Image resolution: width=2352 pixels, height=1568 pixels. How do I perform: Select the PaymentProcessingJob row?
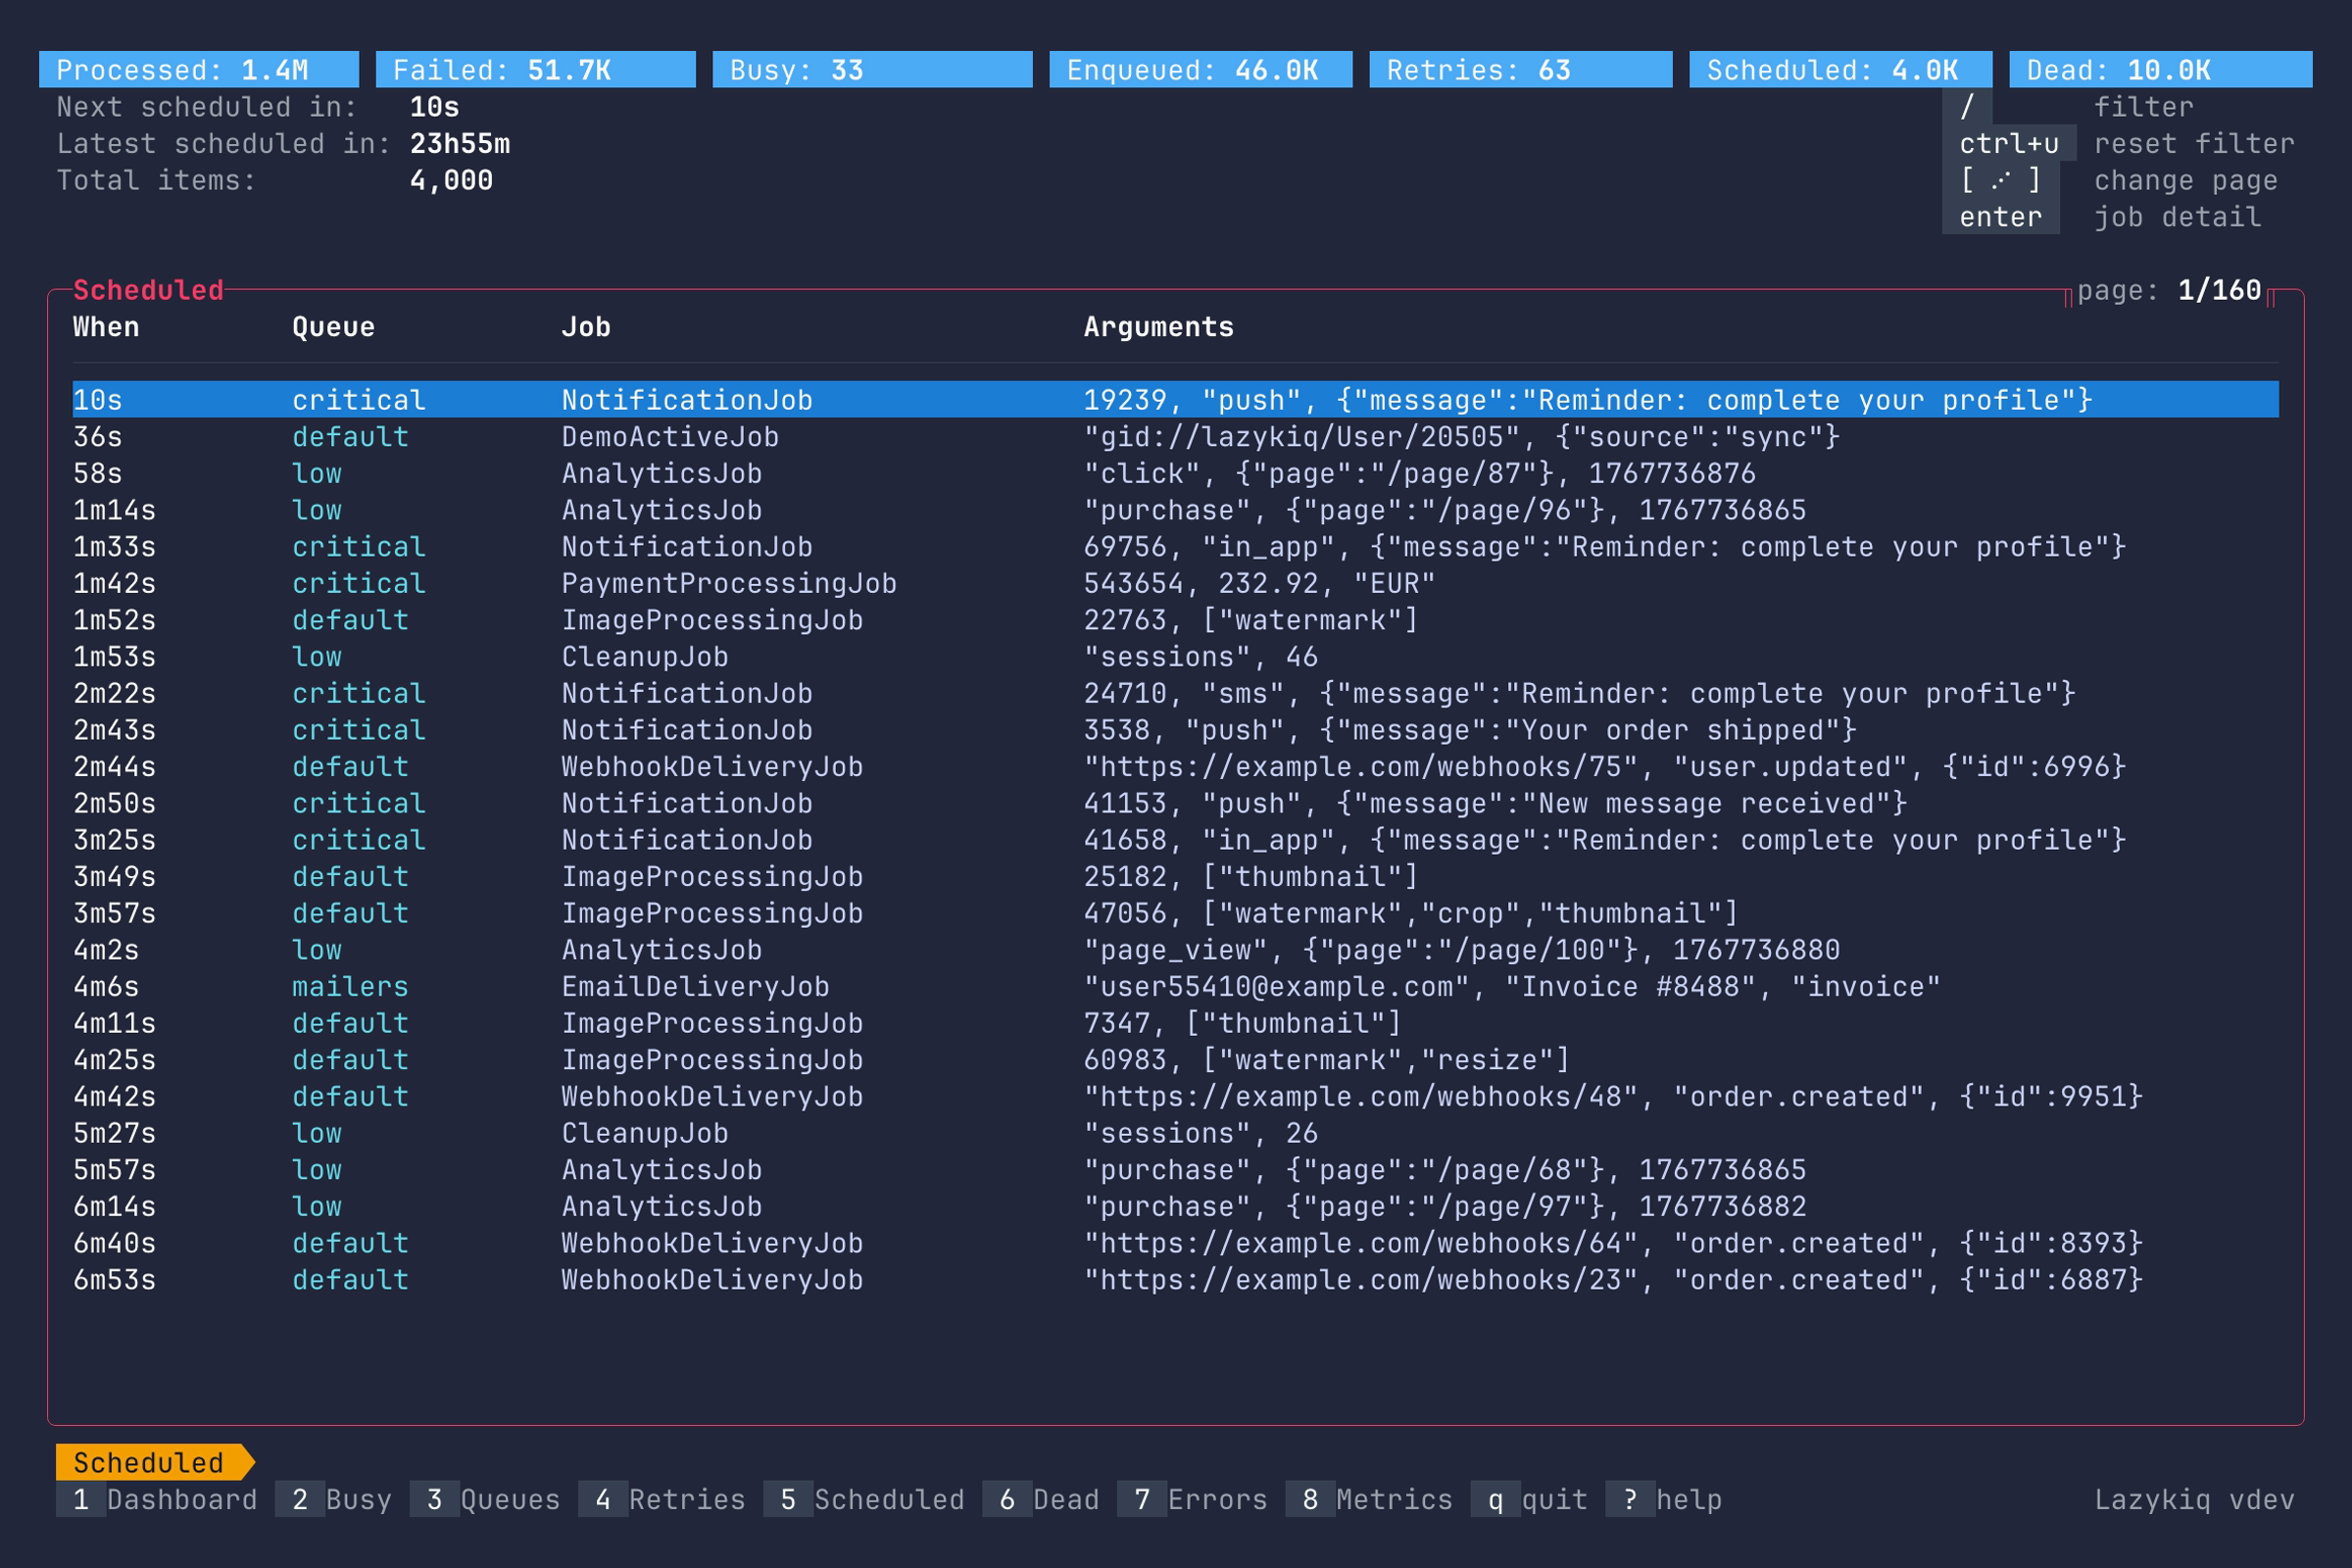728,583
